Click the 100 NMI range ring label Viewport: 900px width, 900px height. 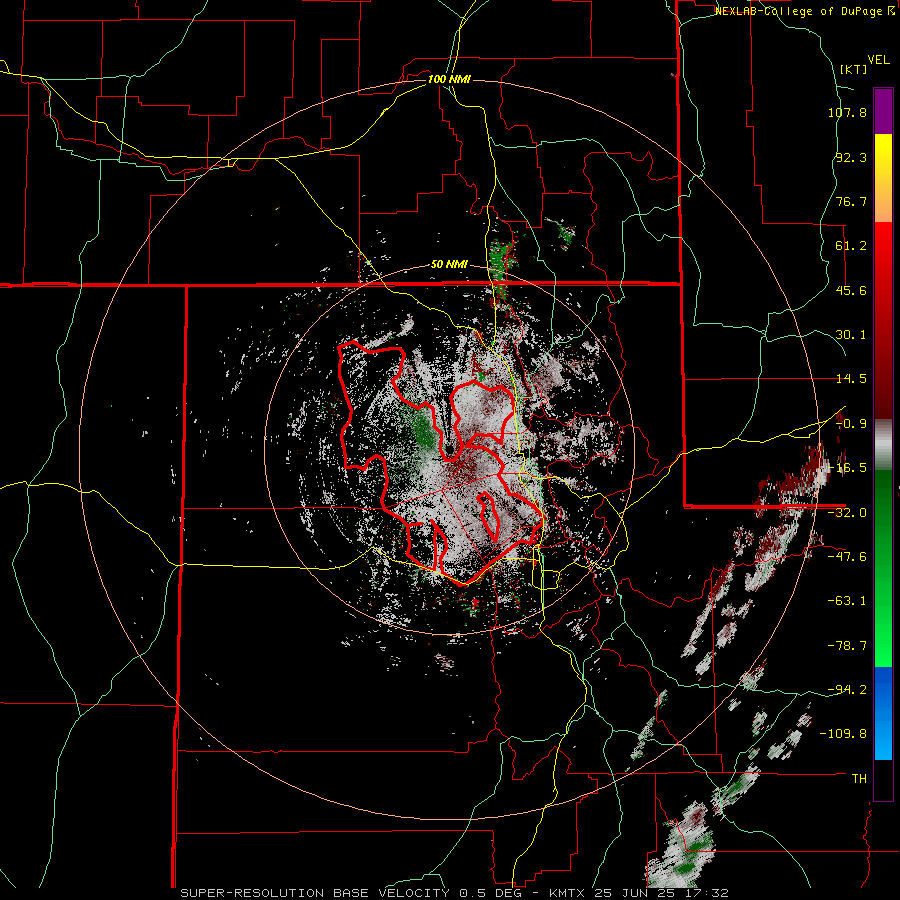pyautogui.click(x=449, y=79)
